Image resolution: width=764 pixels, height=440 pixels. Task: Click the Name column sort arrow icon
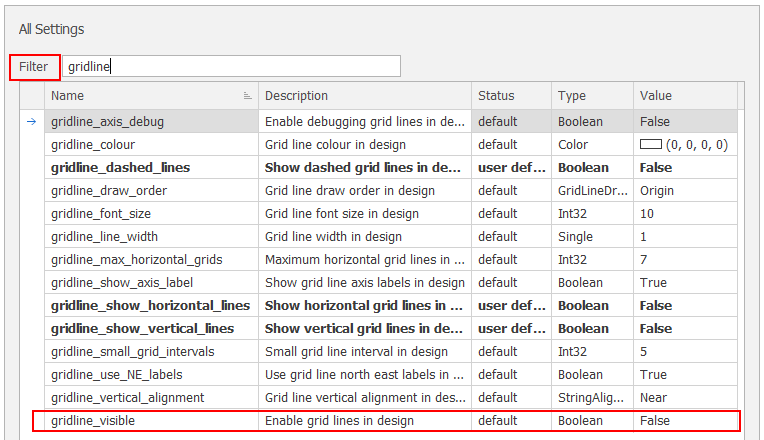[x=247, y=96]
